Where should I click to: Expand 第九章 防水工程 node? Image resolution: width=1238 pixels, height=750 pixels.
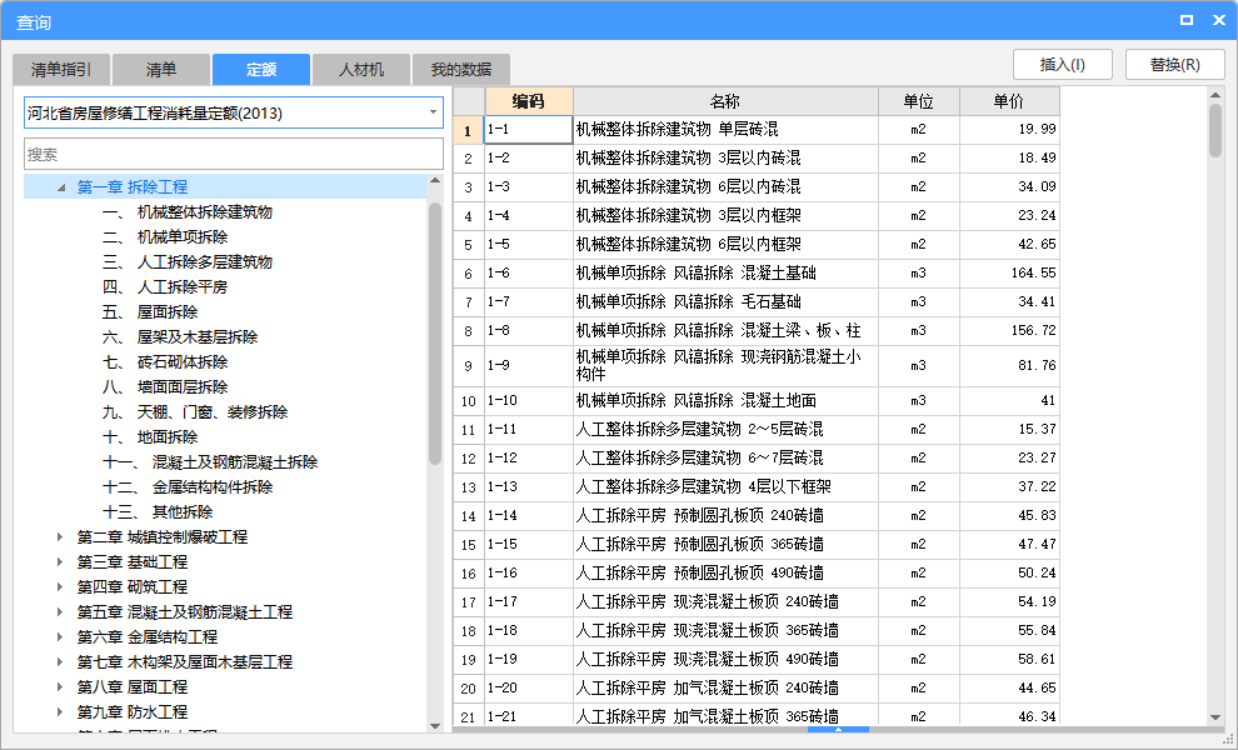coord(61,712)
